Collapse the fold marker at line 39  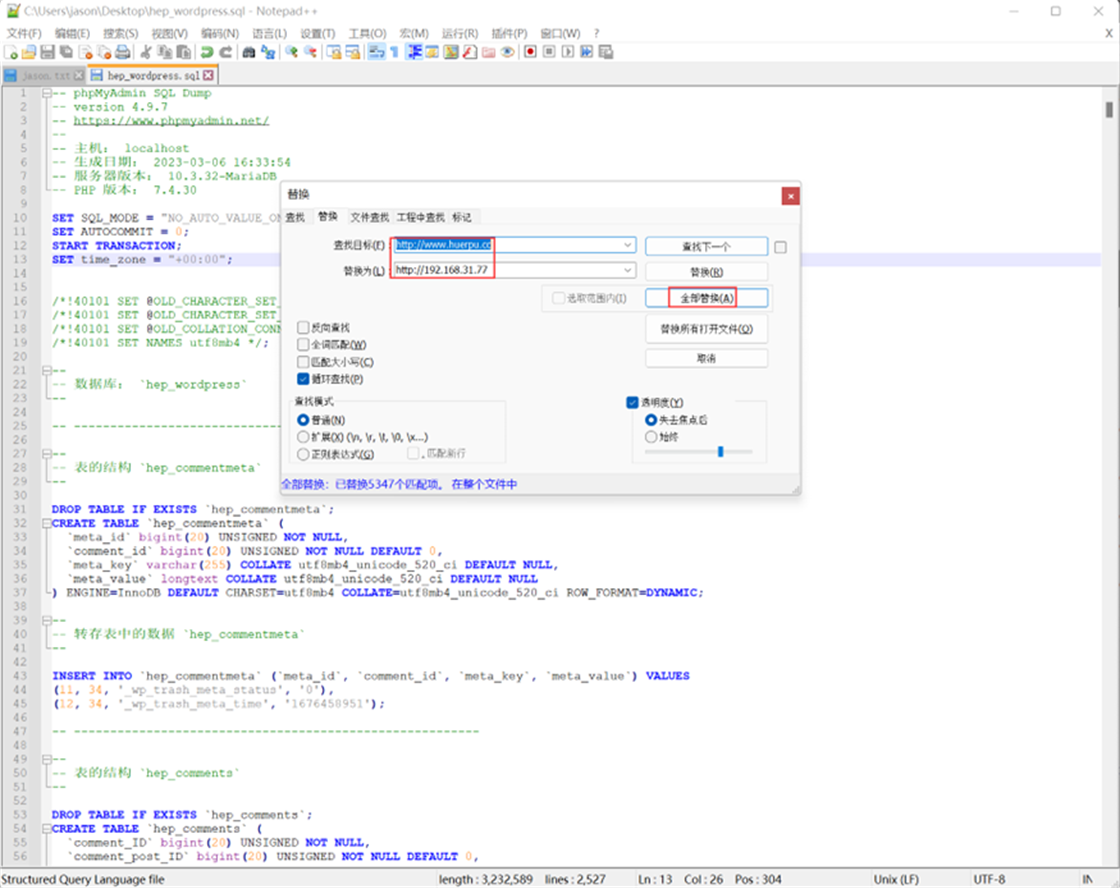[46, 620]
